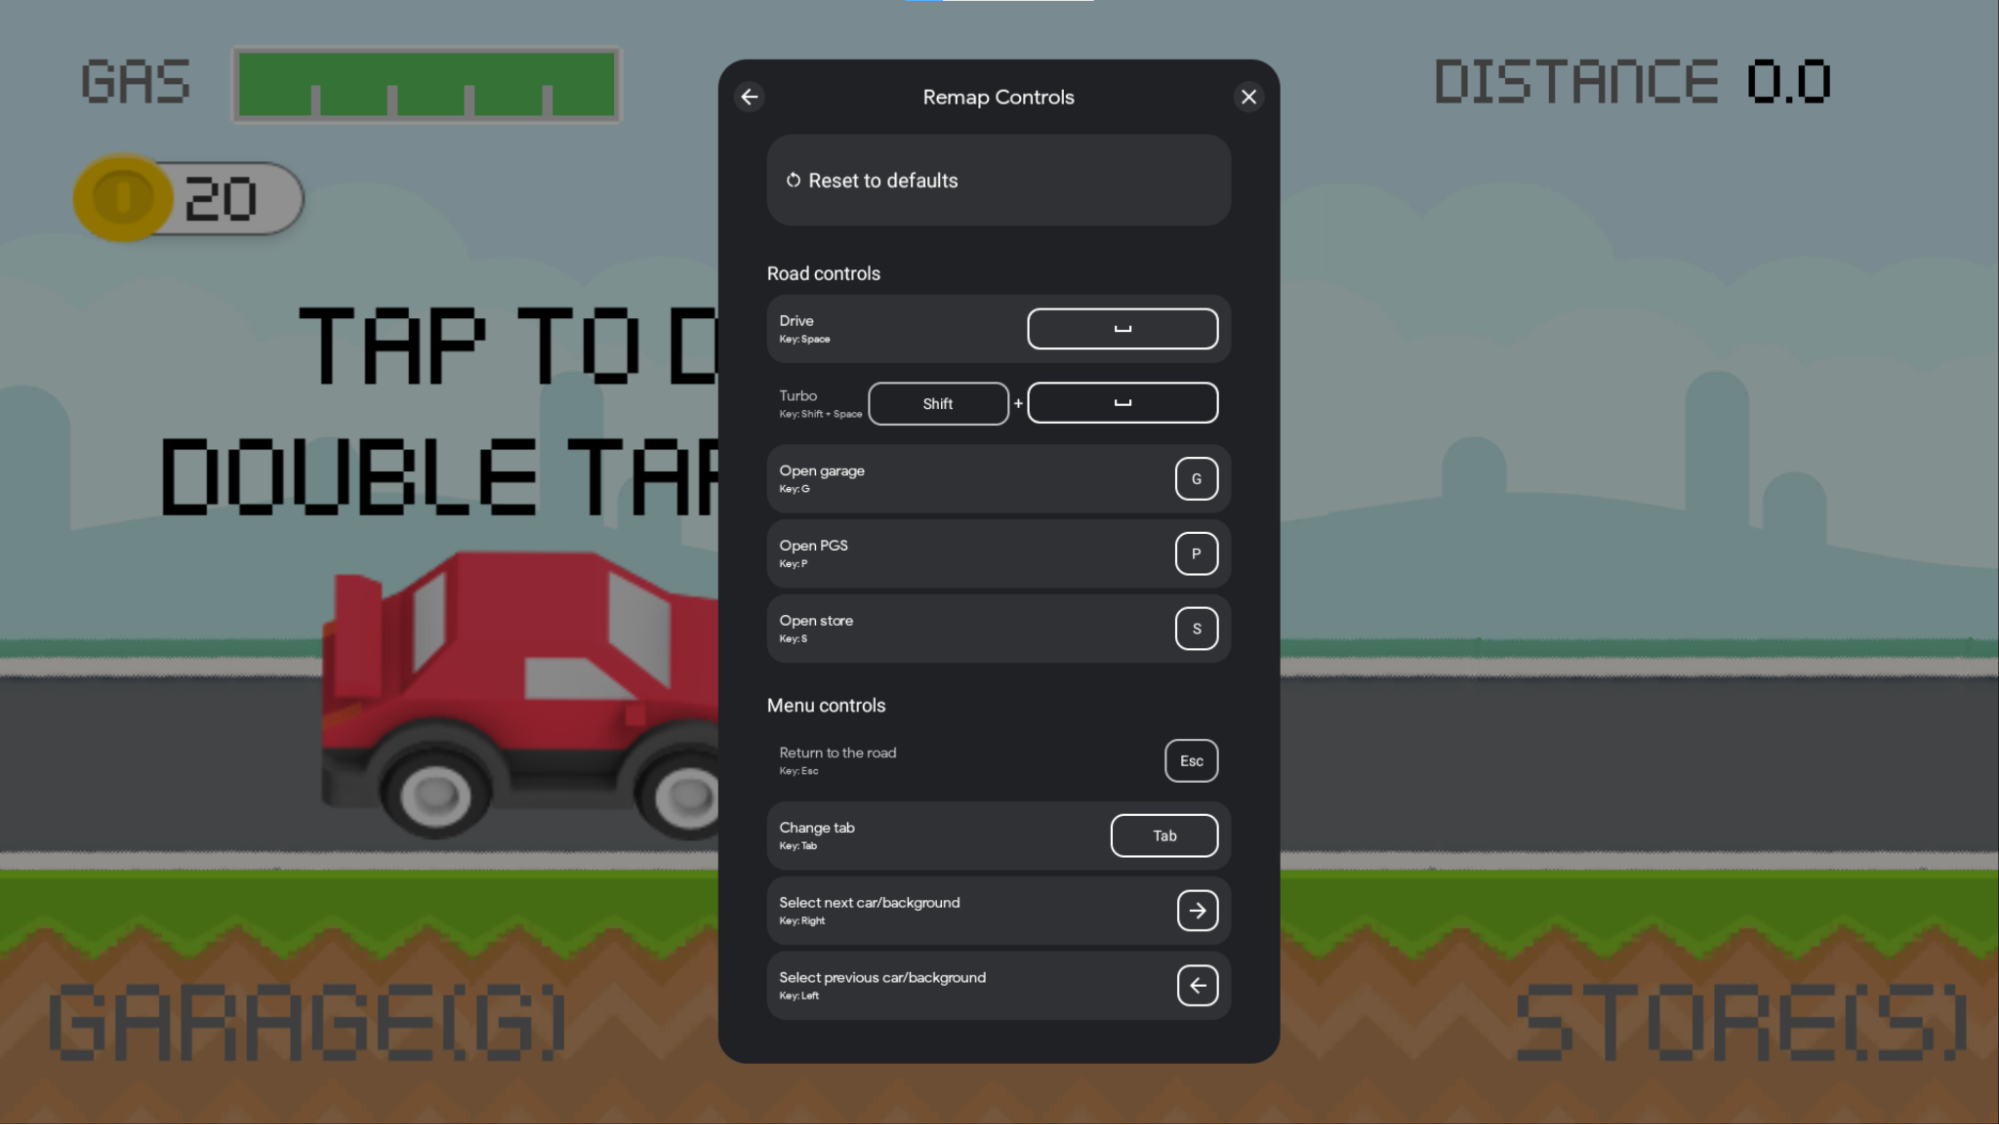1999x1125 pixels.
Task: Select the Road controls section header
Action: coord(824,272)
